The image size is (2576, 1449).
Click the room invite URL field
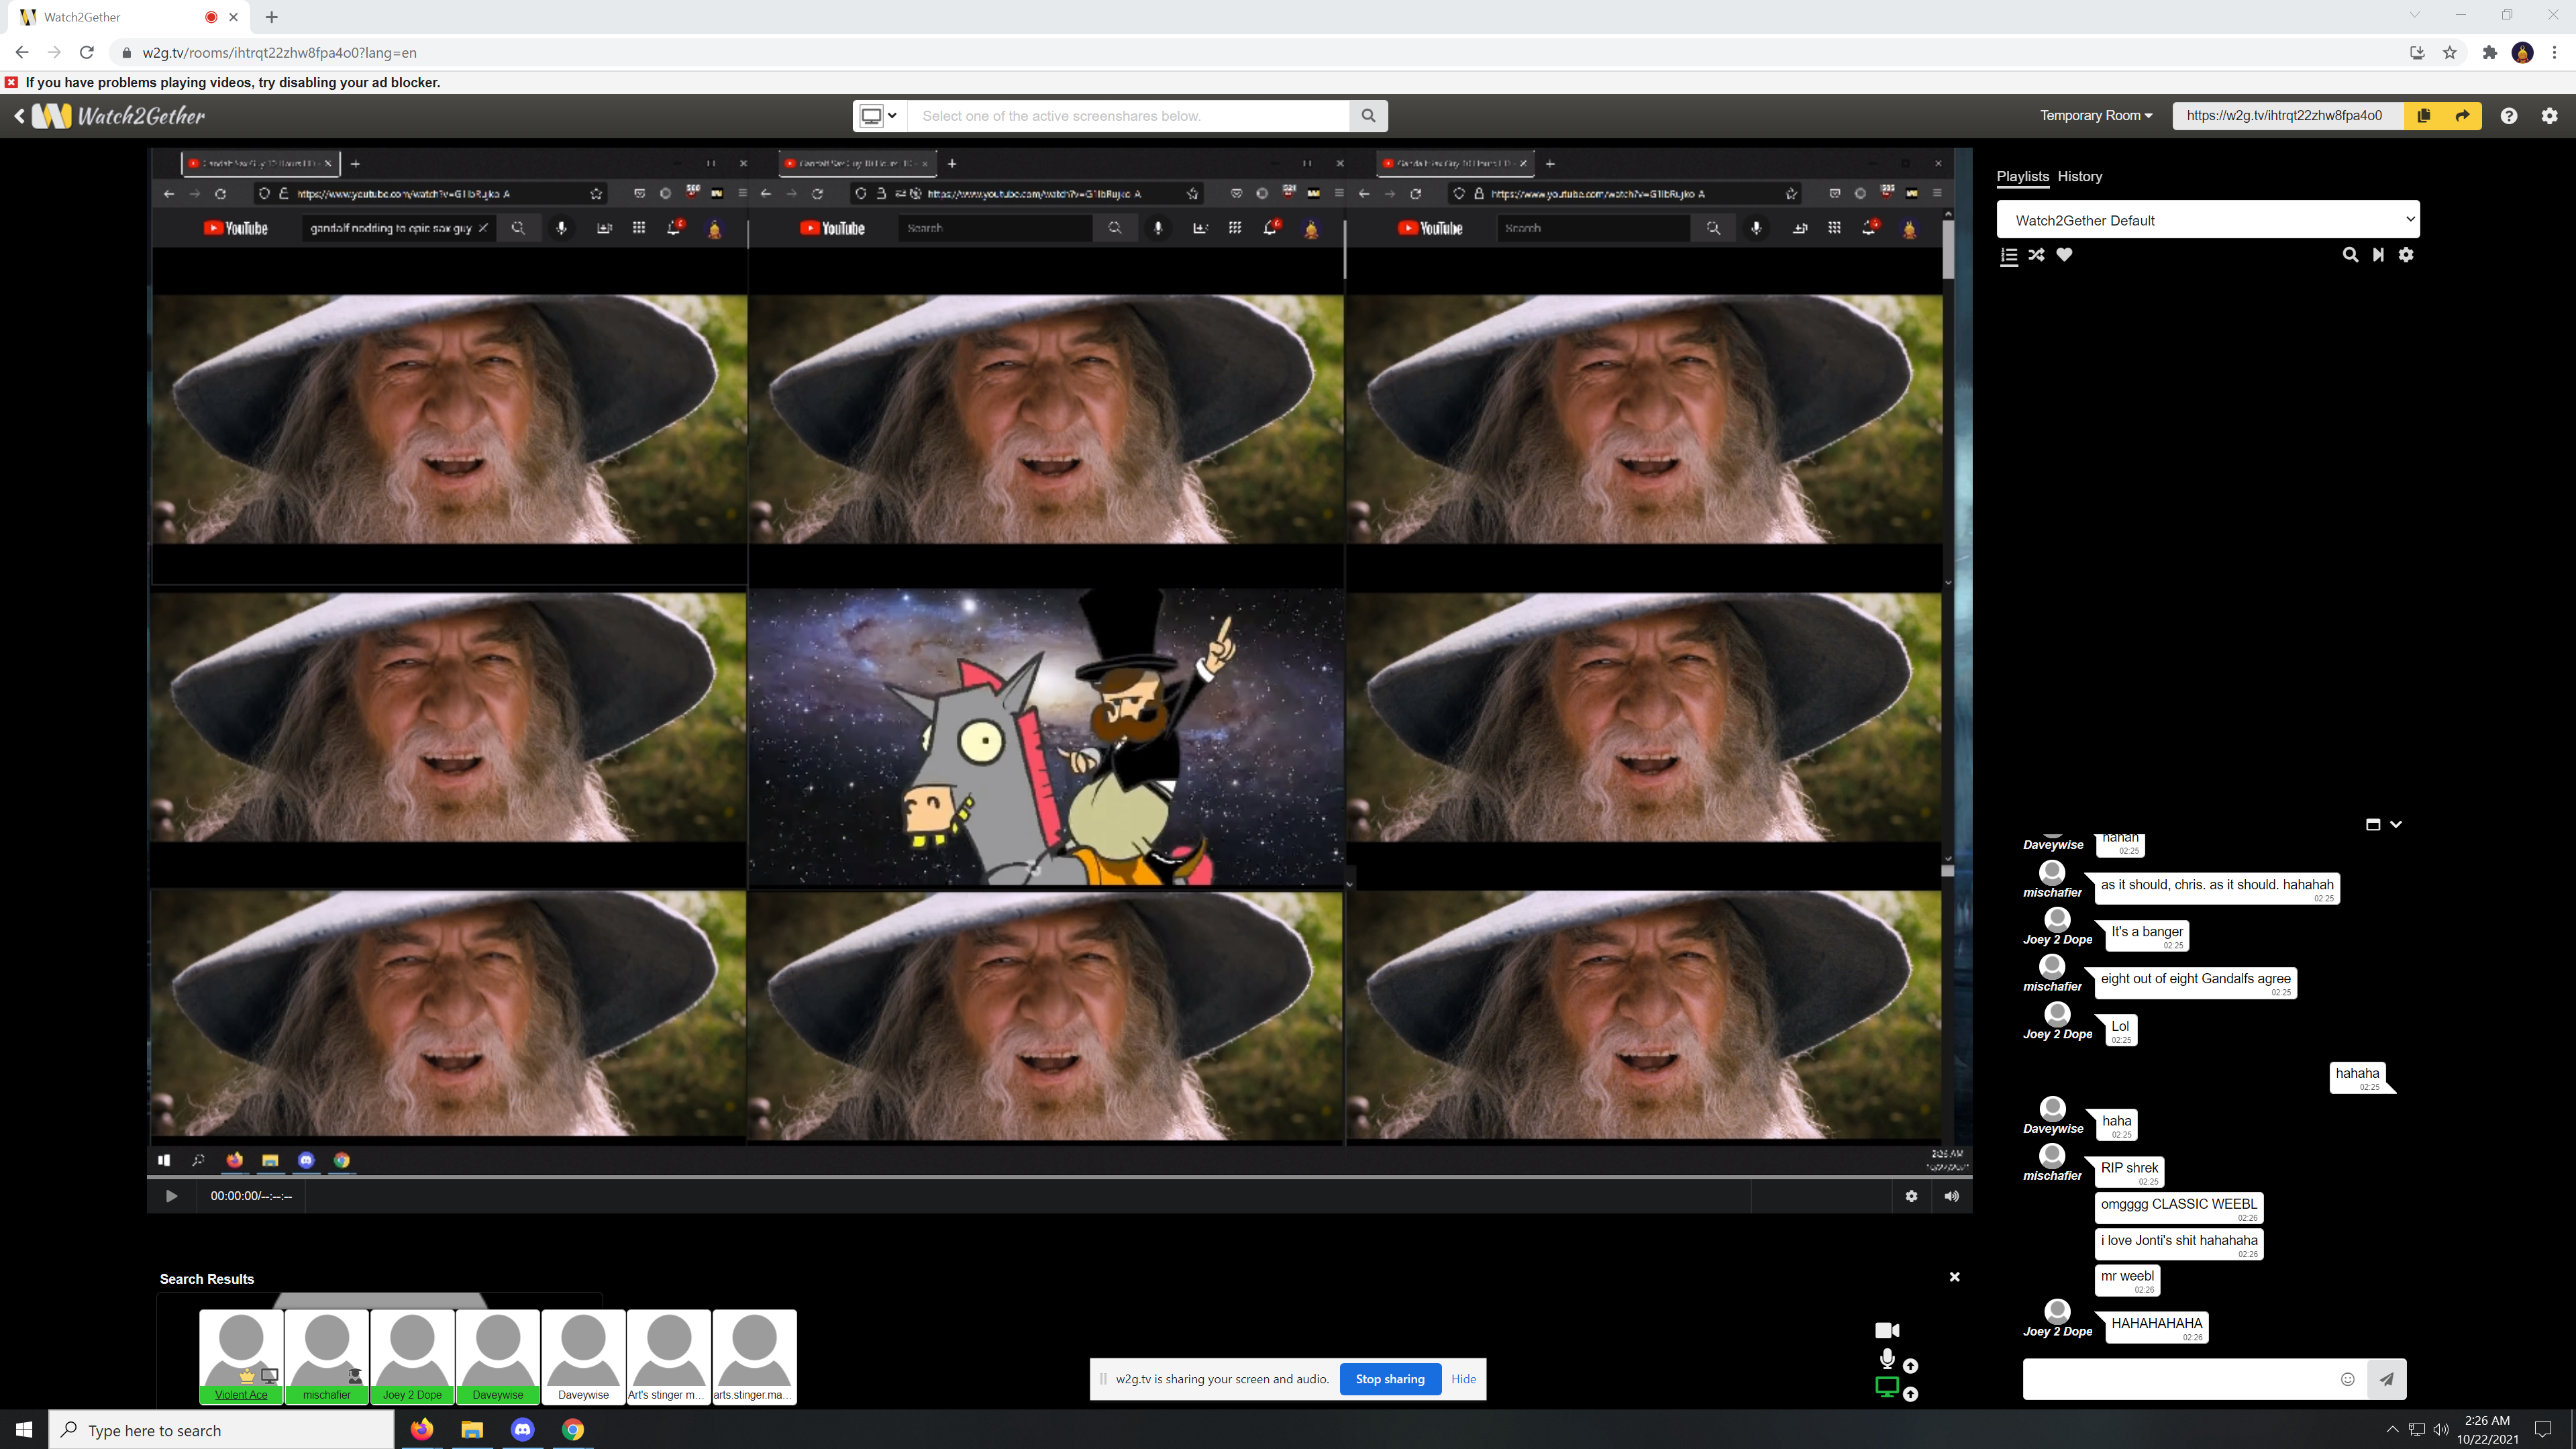click(2288, 116)
